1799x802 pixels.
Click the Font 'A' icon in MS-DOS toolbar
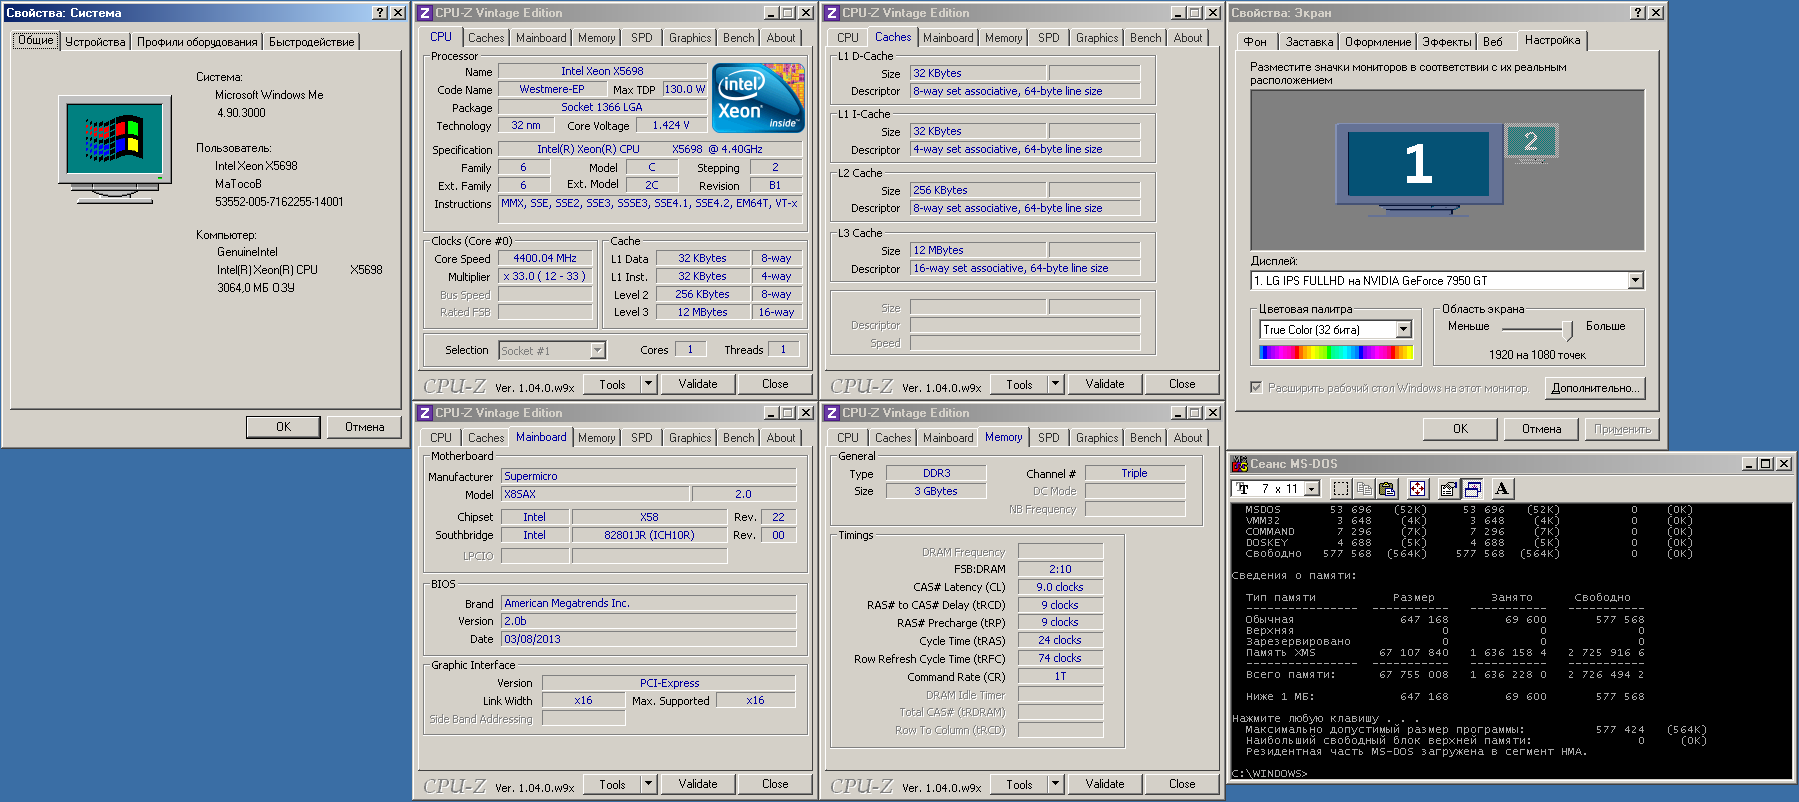coord(1502,489)
